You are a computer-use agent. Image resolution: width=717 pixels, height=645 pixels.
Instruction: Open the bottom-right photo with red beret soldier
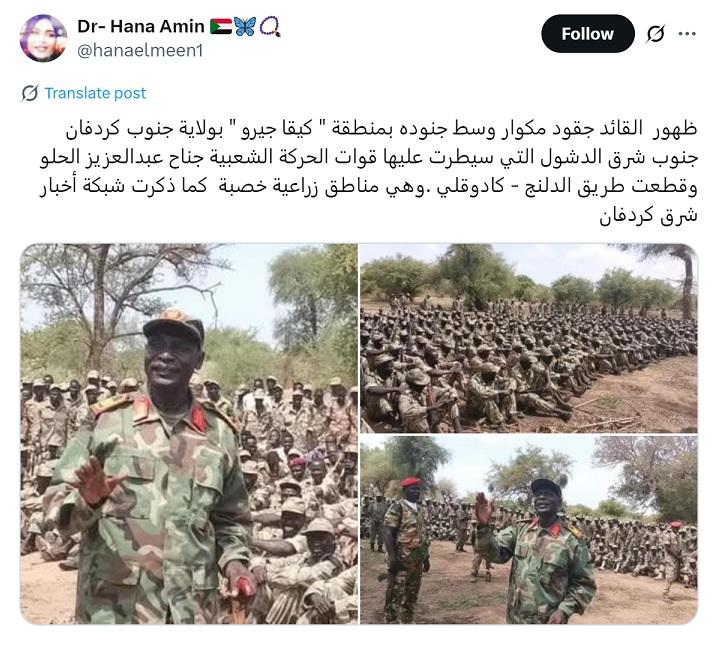point(529,530)
